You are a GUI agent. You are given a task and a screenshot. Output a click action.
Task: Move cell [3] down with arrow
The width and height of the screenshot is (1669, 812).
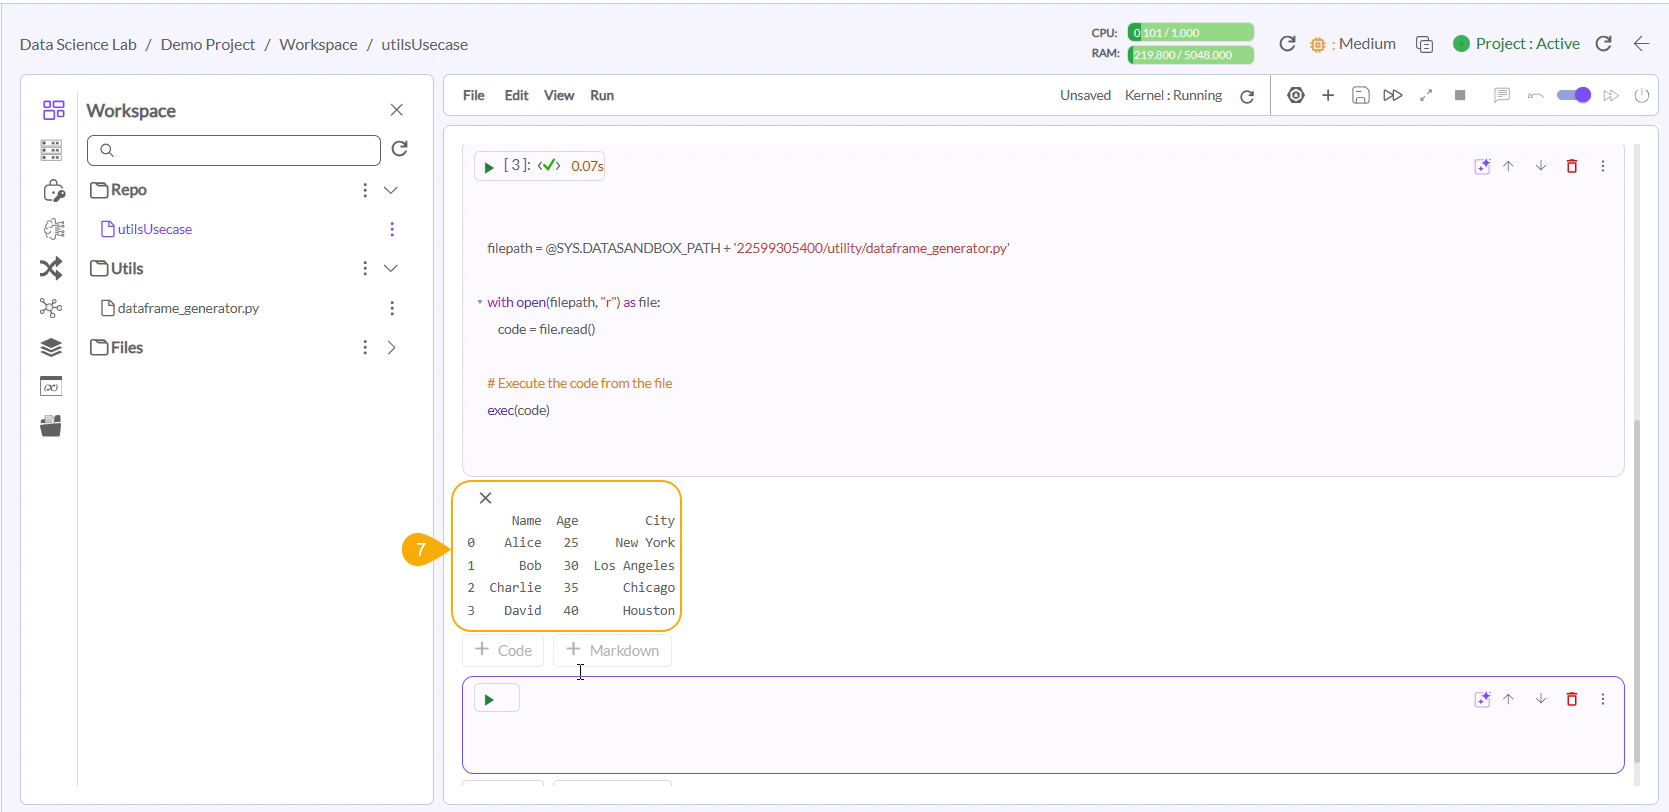pos(1540,167)
